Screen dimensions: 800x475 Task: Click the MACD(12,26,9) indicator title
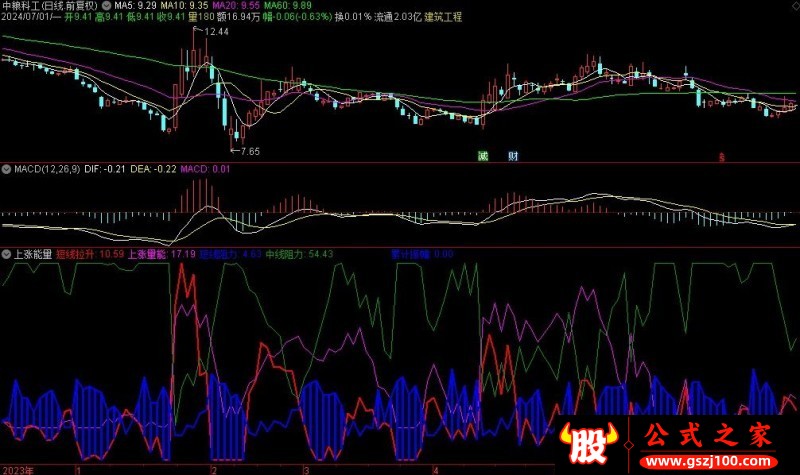coord(47,169)
